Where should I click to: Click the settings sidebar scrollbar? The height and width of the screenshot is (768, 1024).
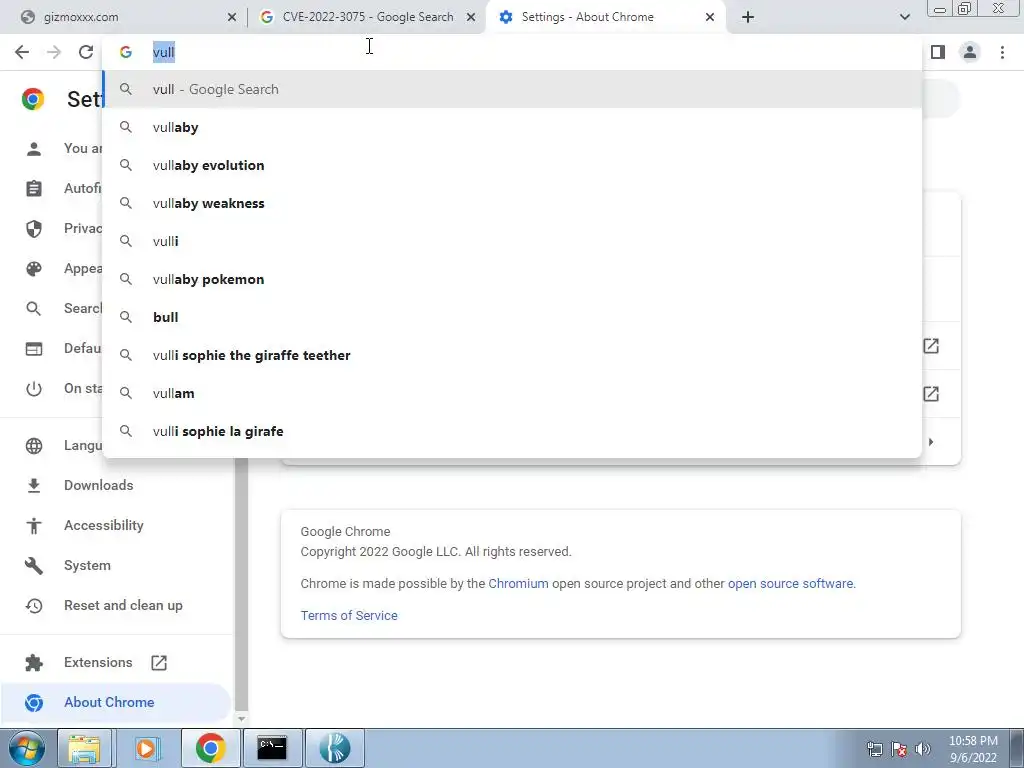pos(241,584)
